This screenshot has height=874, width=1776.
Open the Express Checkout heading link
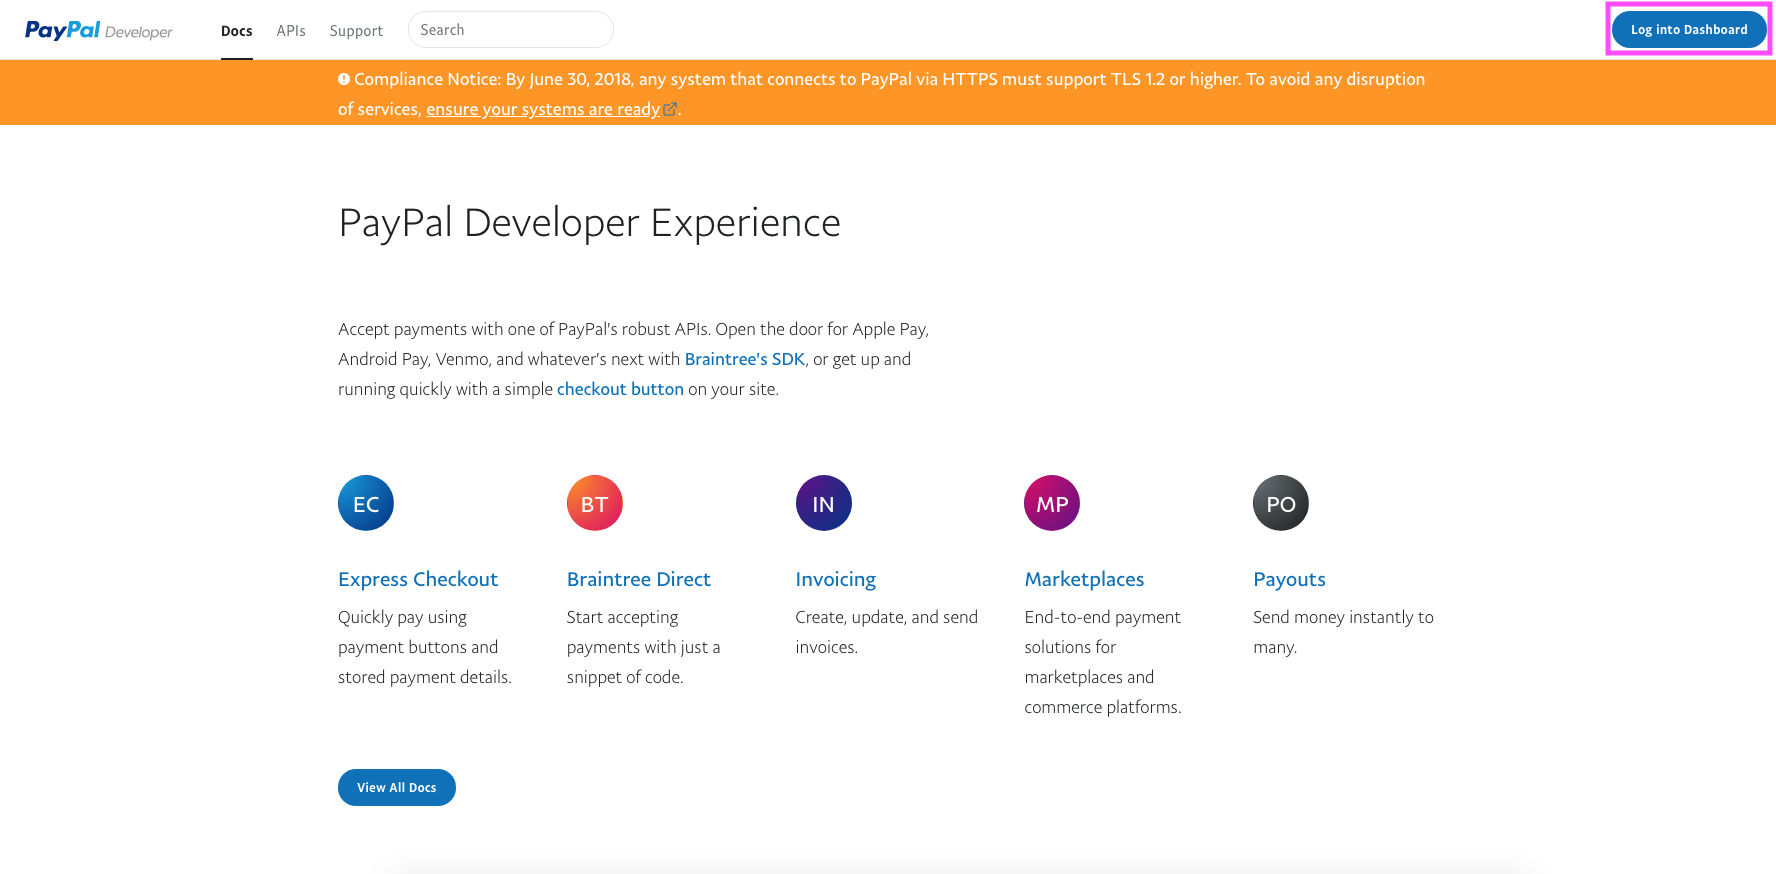[x=418, y=579]
